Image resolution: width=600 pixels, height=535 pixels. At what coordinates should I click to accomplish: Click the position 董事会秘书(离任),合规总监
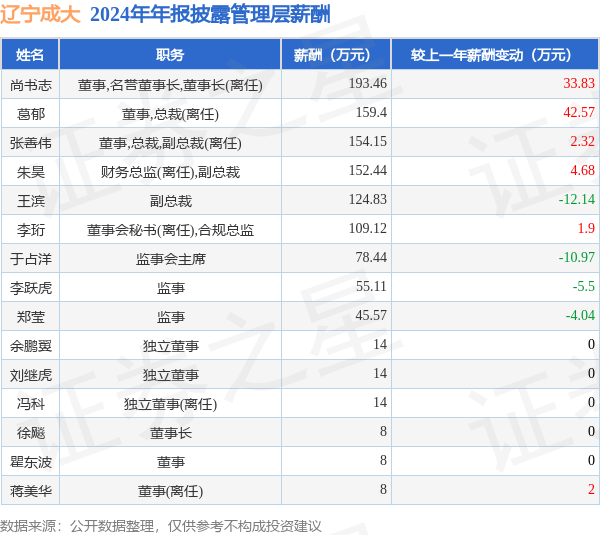tap(170, 230)
